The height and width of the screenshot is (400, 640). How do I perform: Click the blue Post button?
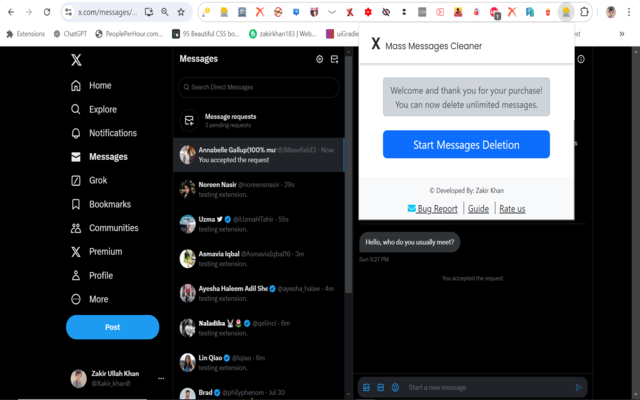(113, 327)
